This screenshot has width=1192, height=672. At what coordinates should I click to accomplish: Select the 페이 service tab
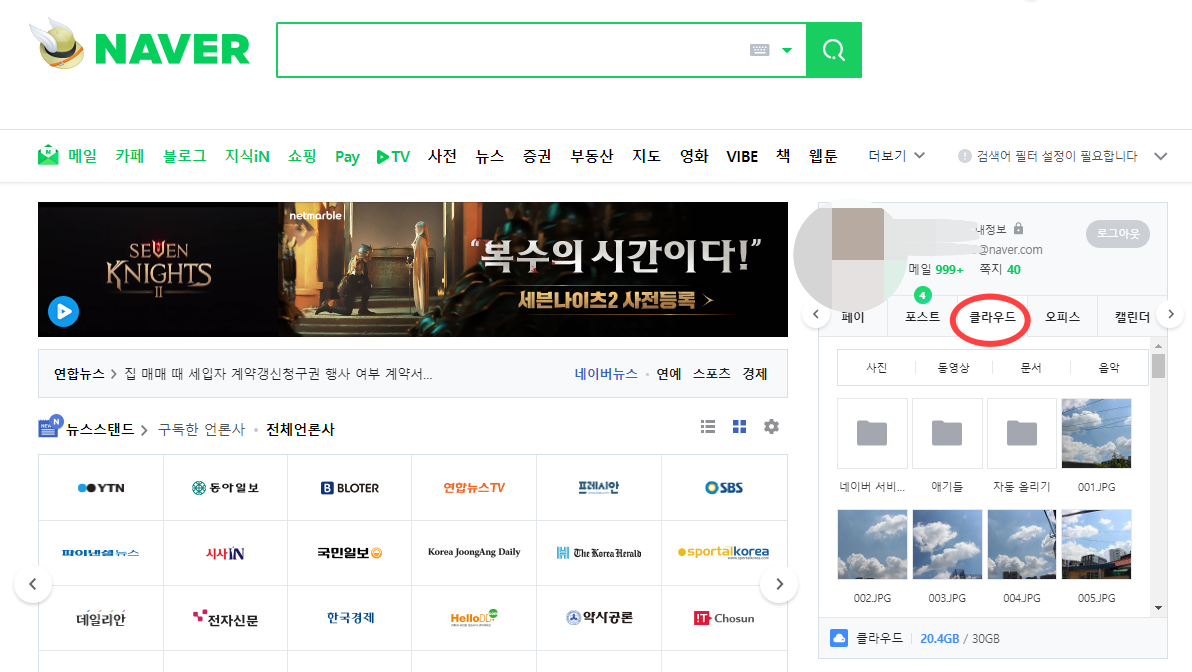coord(853,317)
